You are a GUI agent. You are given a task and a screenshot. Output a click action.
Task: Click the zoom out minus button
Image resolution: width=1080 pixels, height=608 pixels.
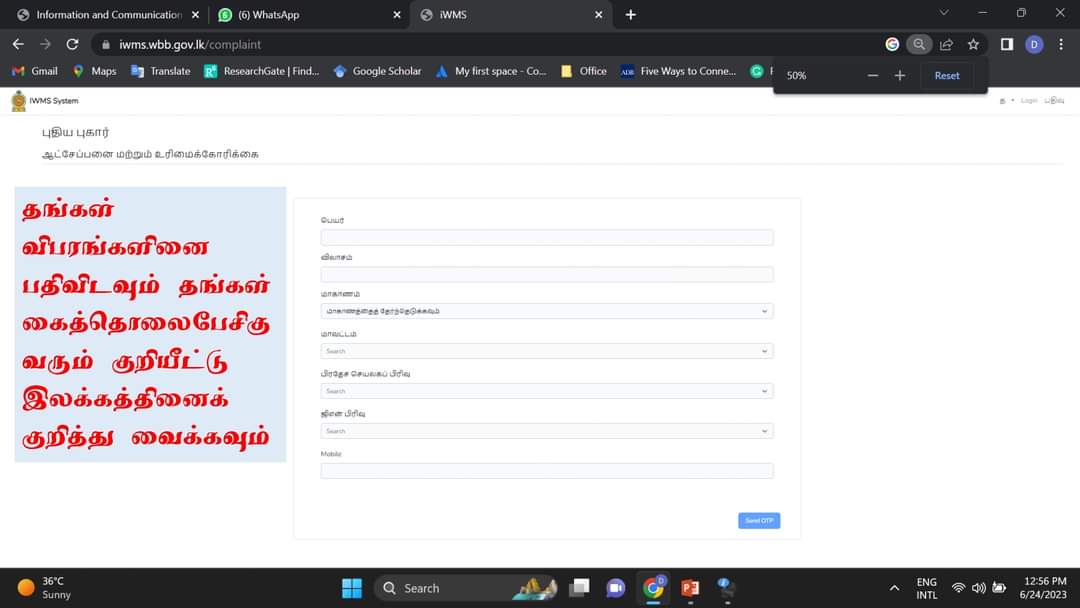tap(873, 76)
